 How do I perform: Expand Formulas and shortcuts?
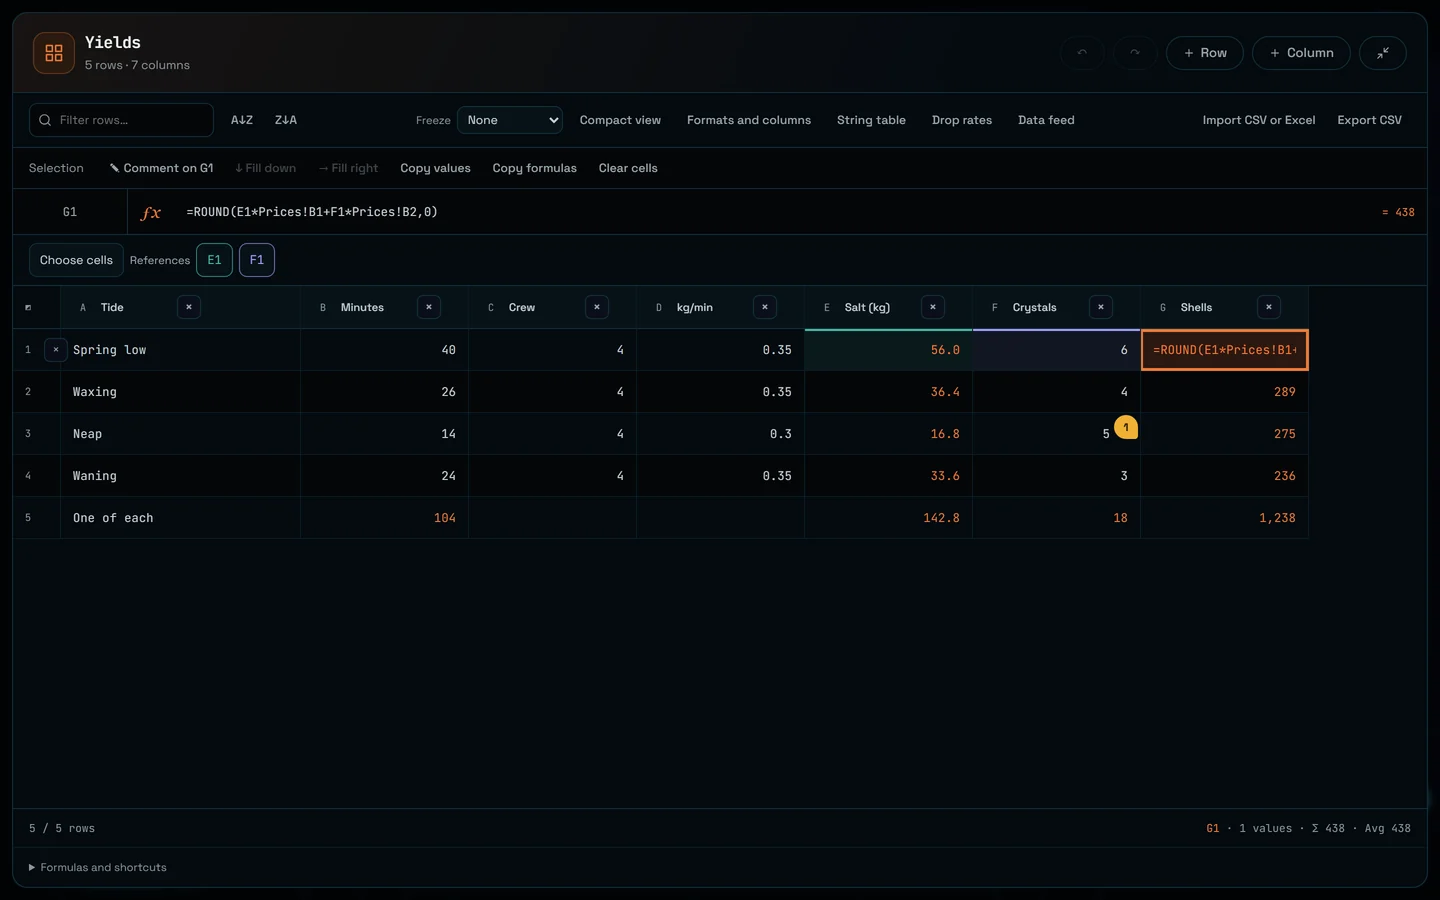click(x=98, y=867)
